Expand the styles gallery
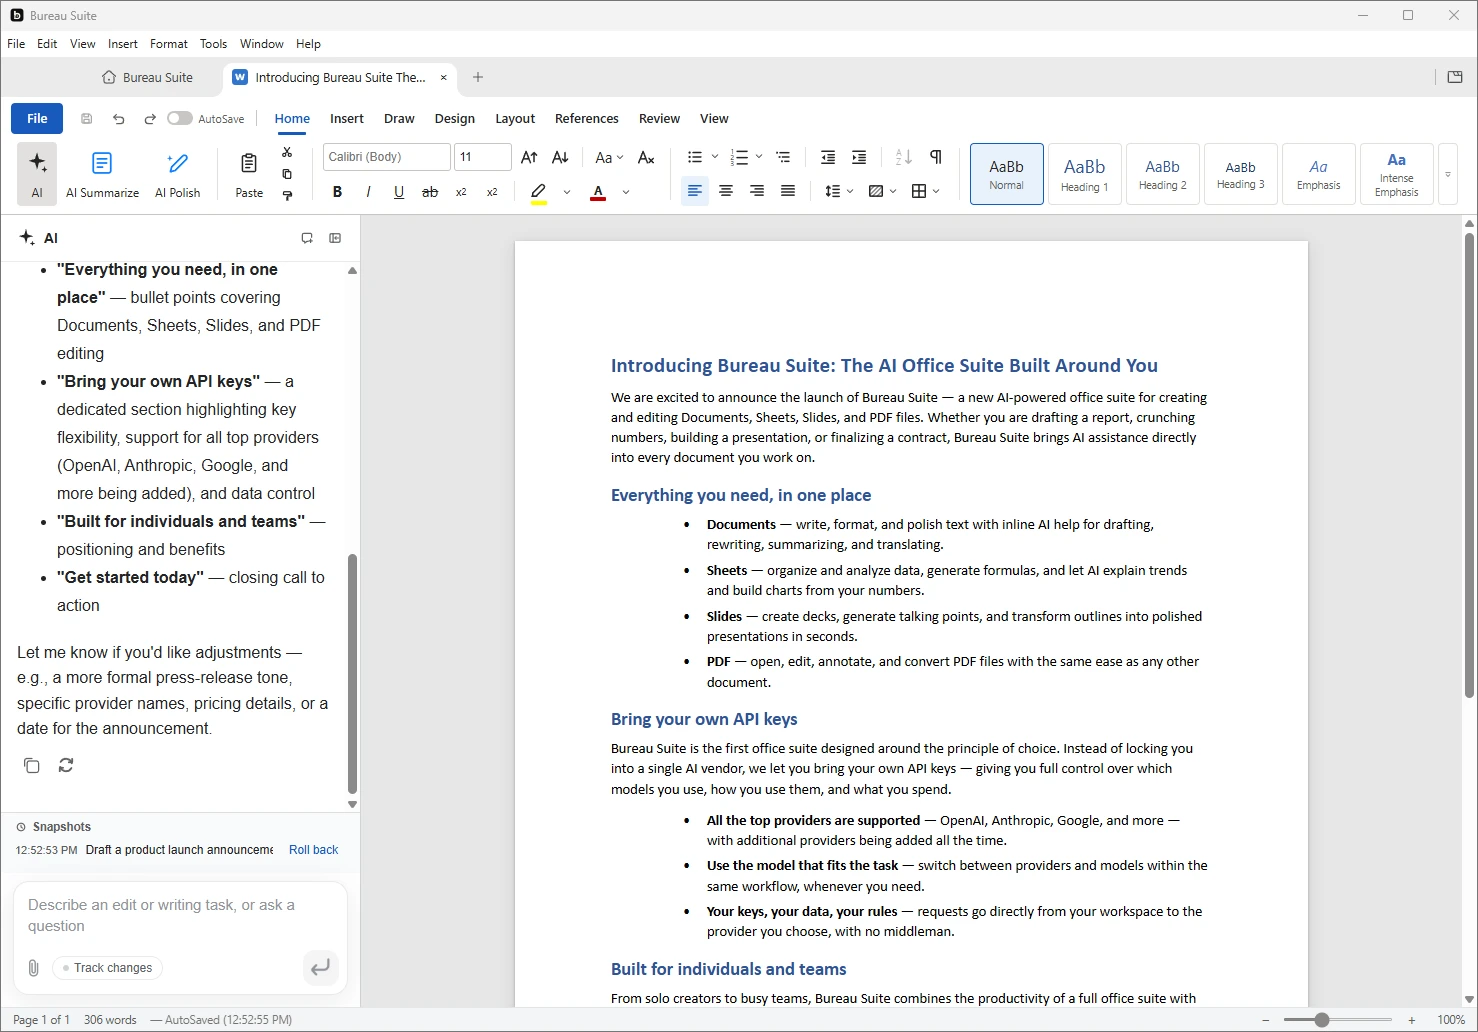The height and width of the screenshot is (1032, 1478). click(1447, 174)
